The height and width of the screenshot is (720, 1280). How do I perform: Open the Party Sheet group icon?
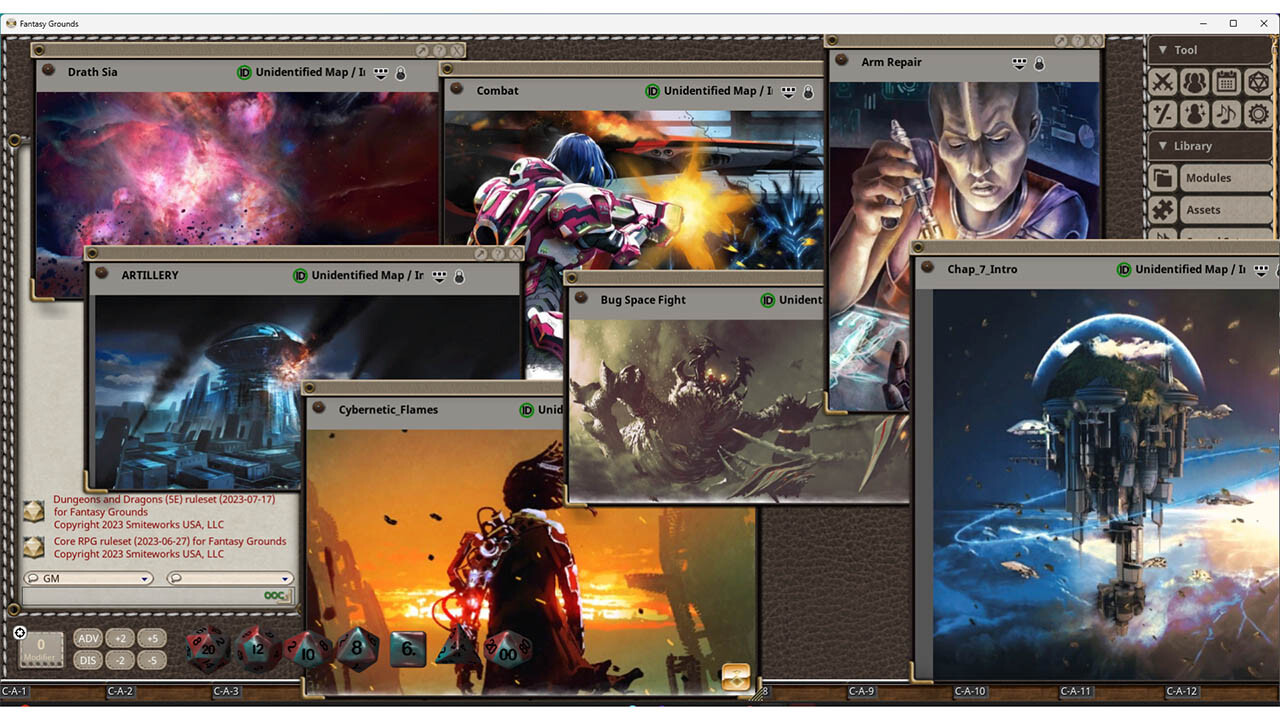(x=1195, y=82)
